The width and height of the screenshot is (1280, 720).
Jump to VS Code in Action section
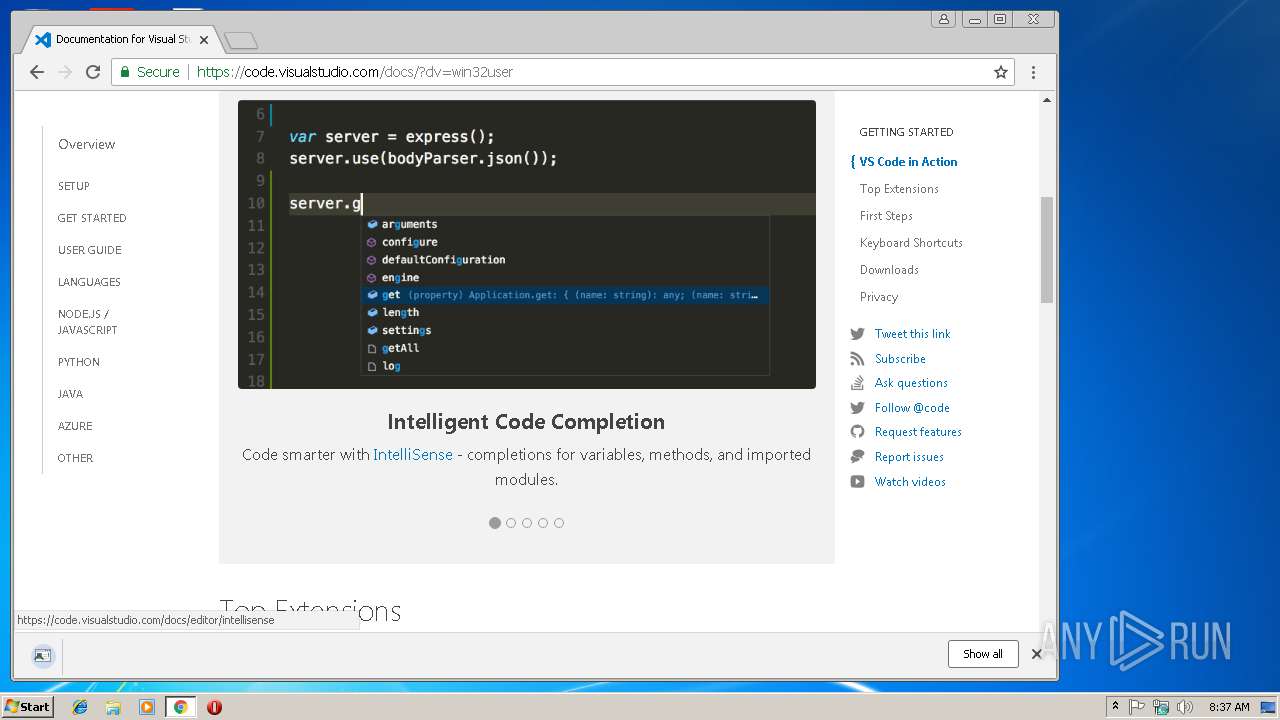click(x=908, y=162)
